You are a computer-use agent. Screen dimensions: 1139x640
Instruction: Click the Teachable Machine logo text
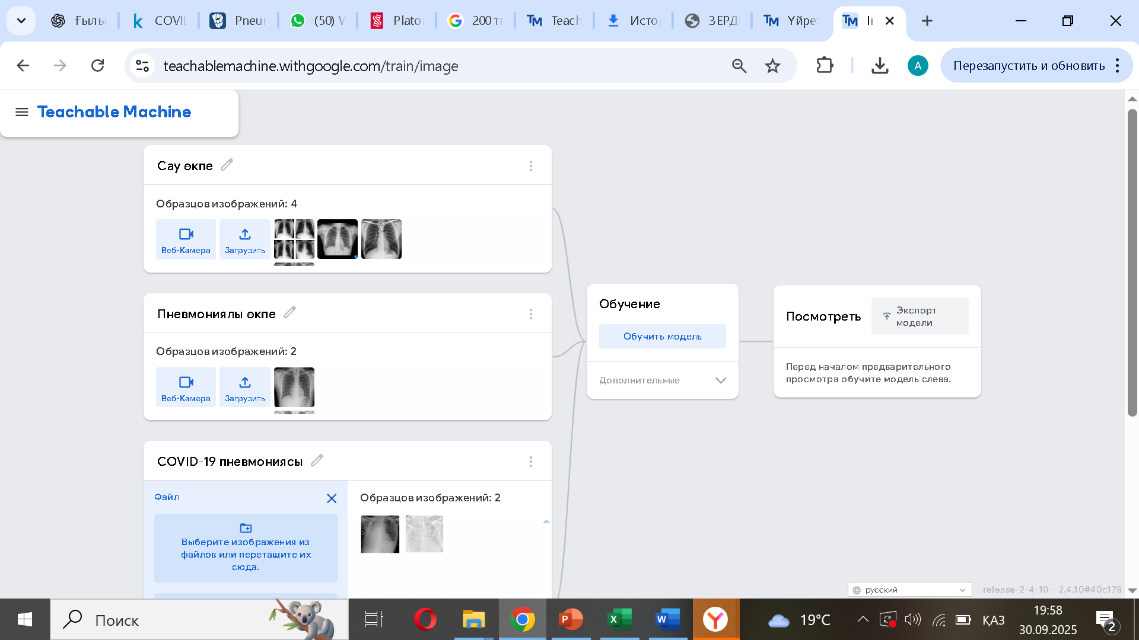click(x=114, y=112)
